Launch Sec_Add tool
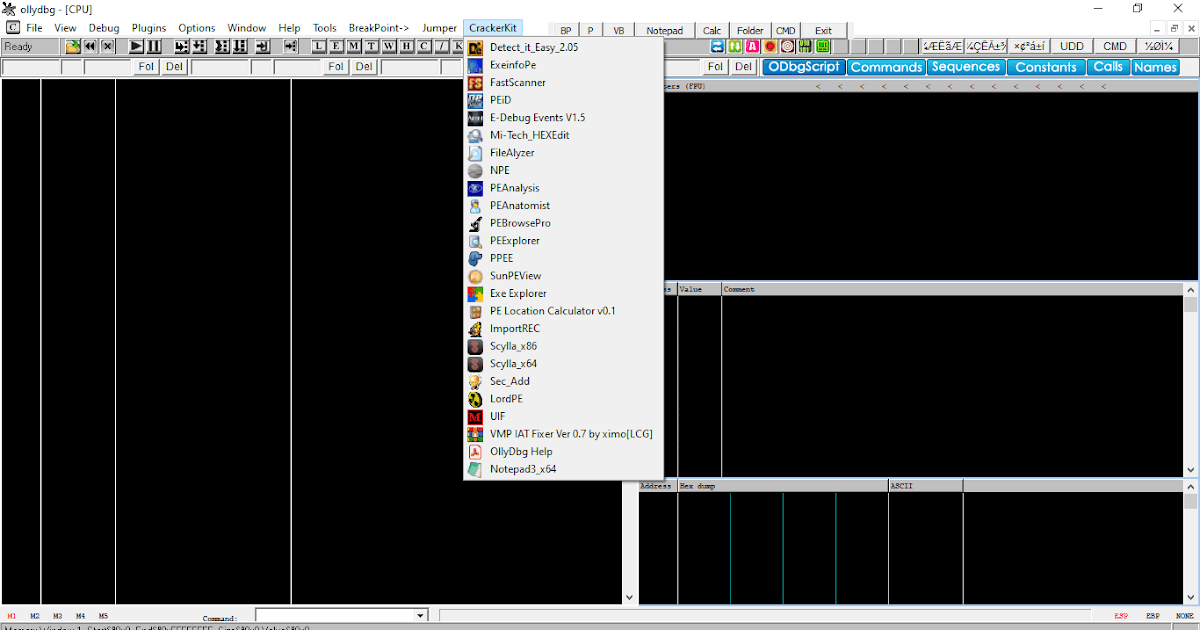This screenshot has height=630, width=1200. click(x=563, y=381)
